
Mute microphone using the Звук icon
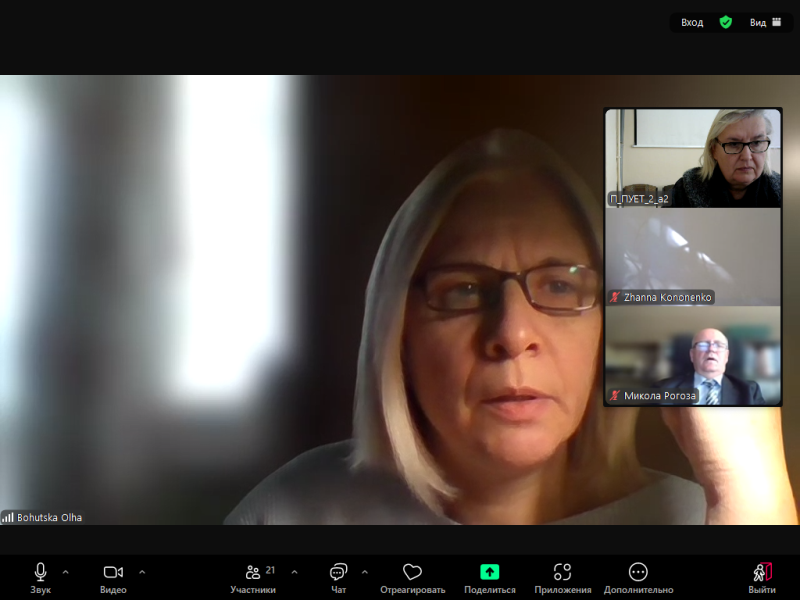click(40, 572)
